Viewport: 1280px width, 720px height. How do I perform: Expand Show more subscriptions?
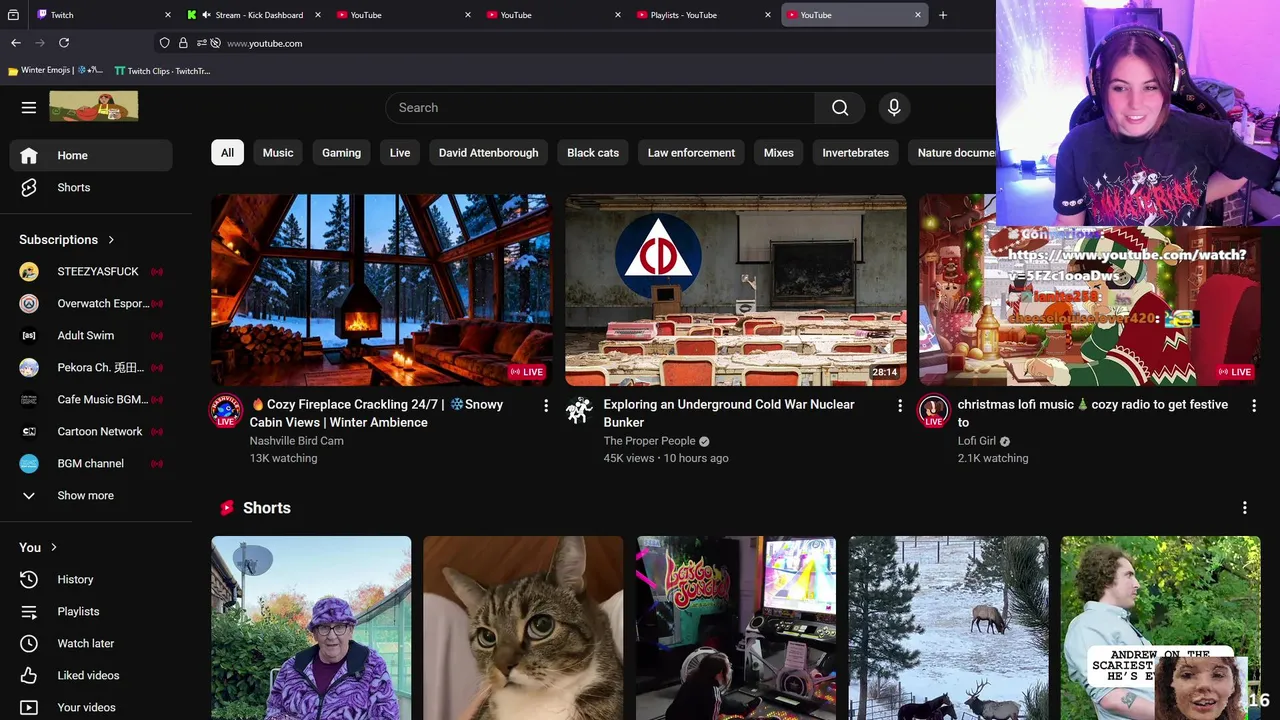[91, 496]
